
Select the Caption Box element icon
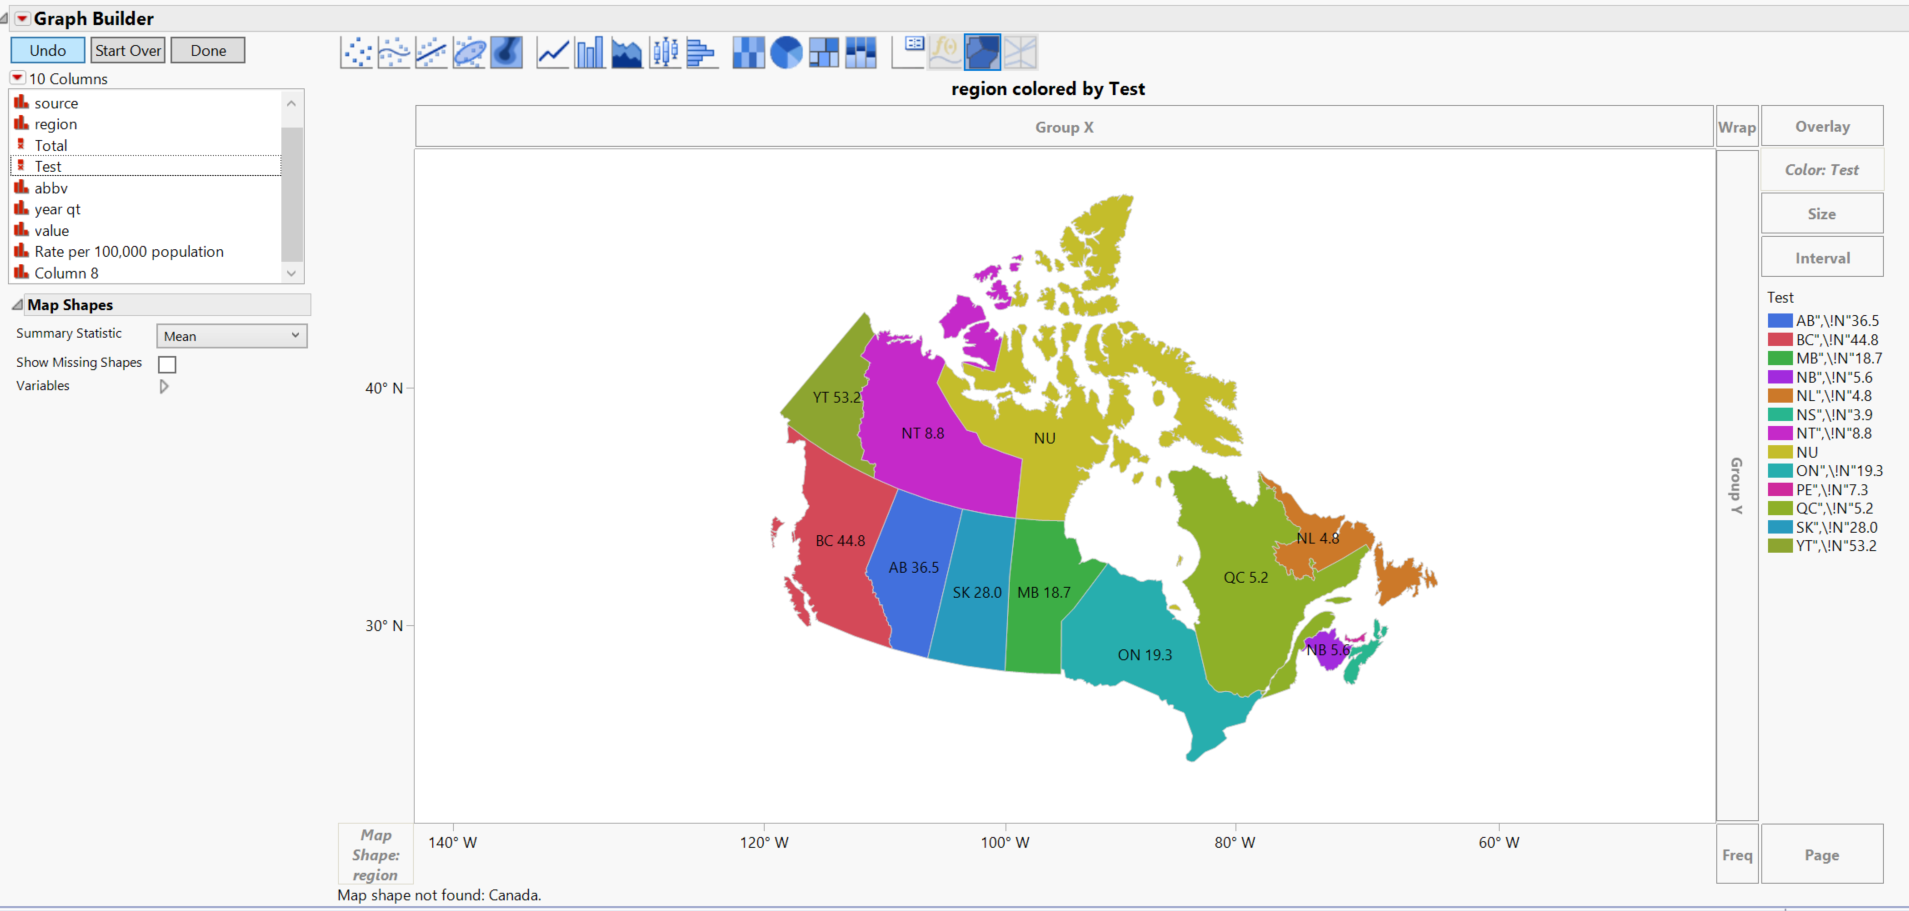907,51
